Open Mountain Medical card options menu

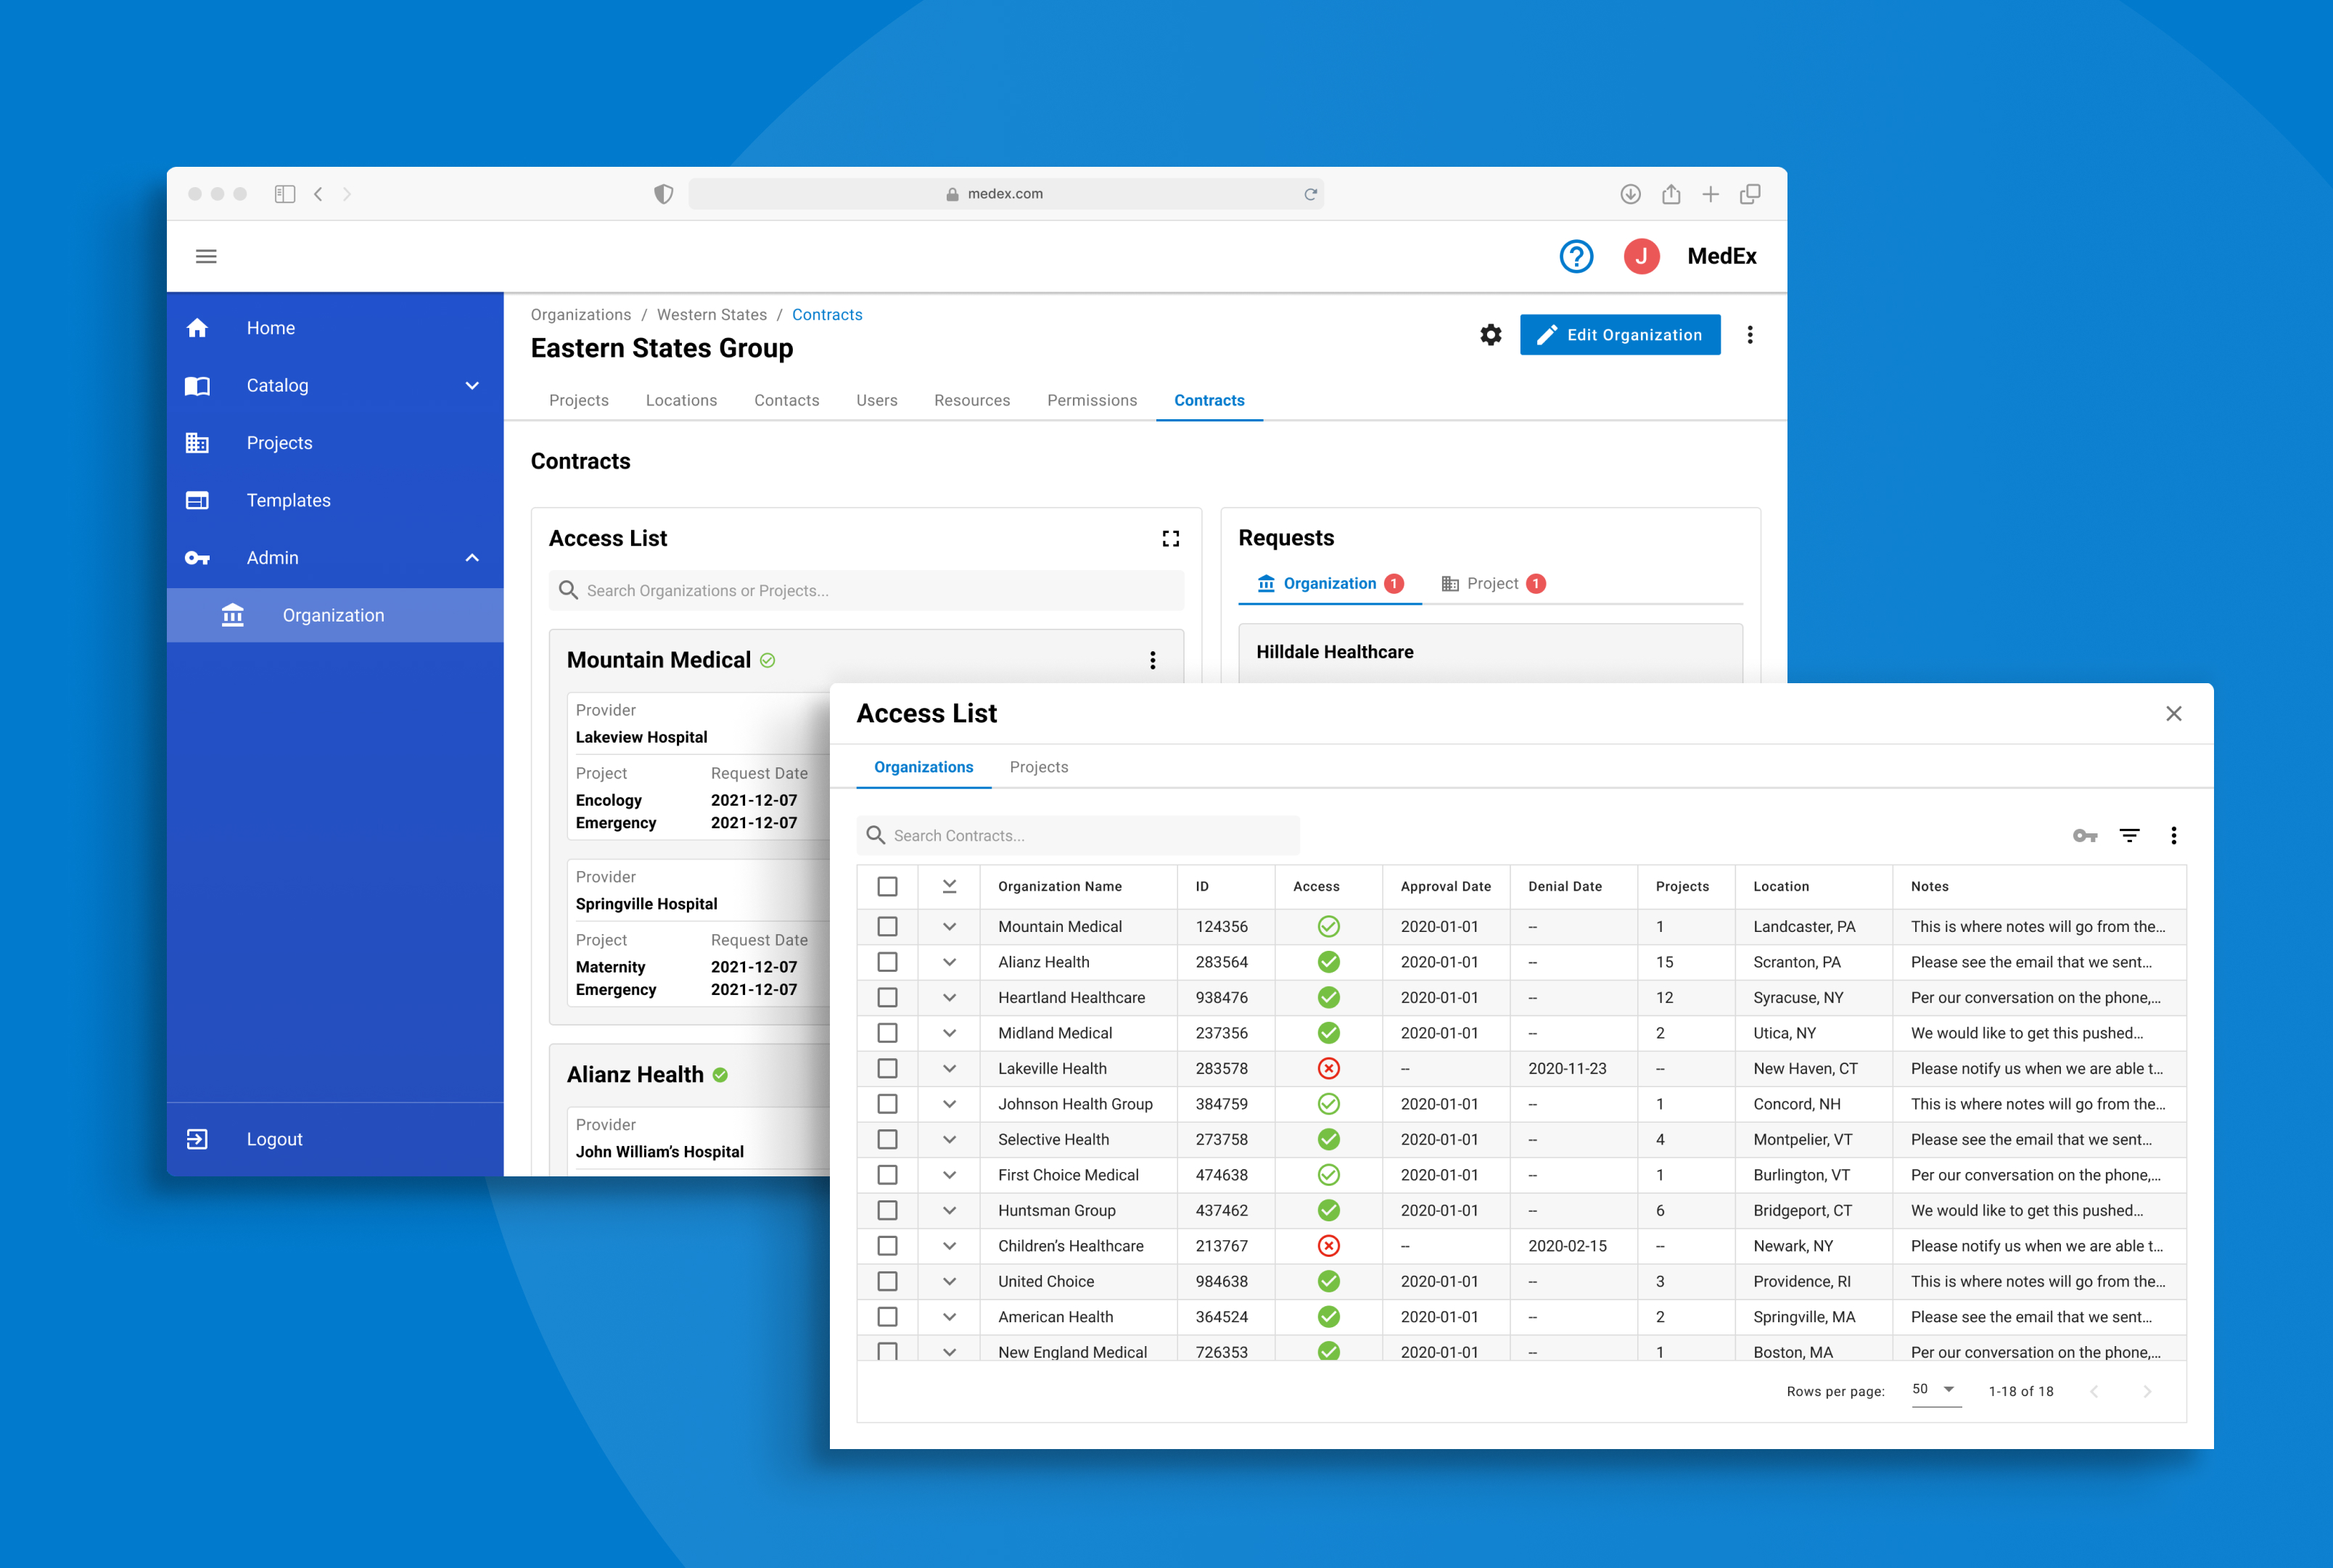1152,660
